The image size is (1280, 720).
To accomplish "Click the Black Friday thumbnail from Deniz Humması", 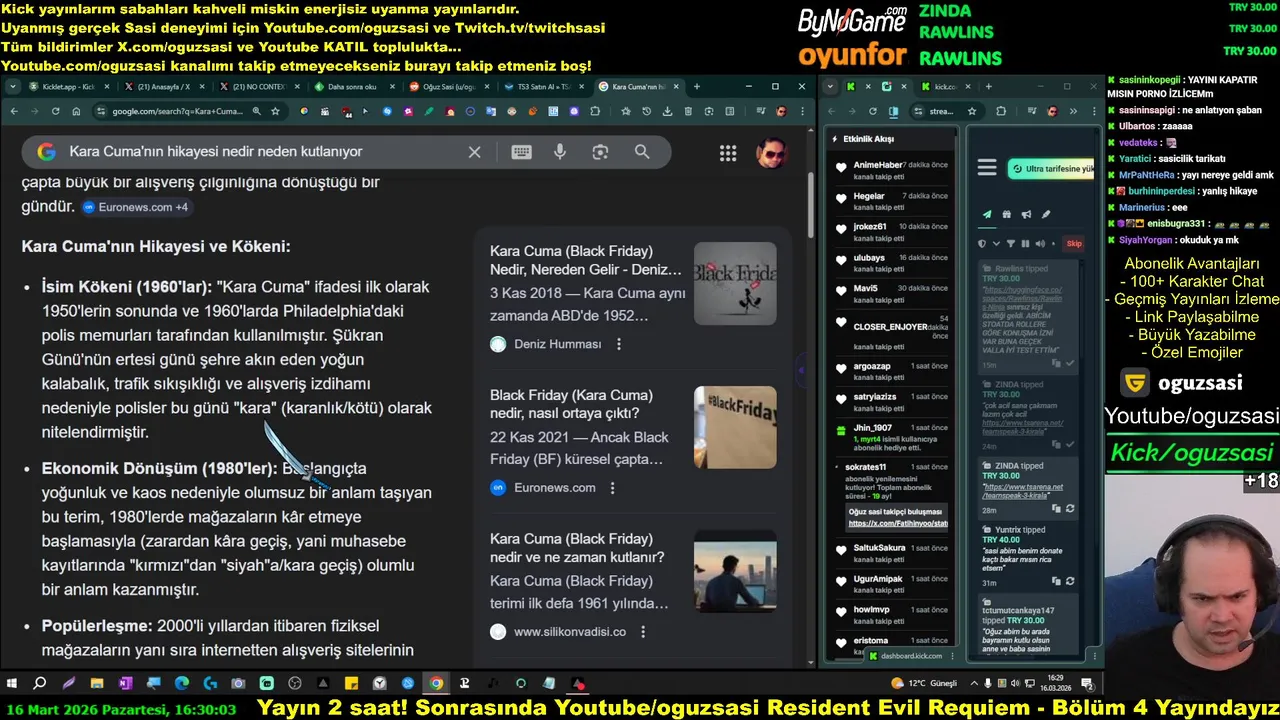I will [x=735, y=283].
